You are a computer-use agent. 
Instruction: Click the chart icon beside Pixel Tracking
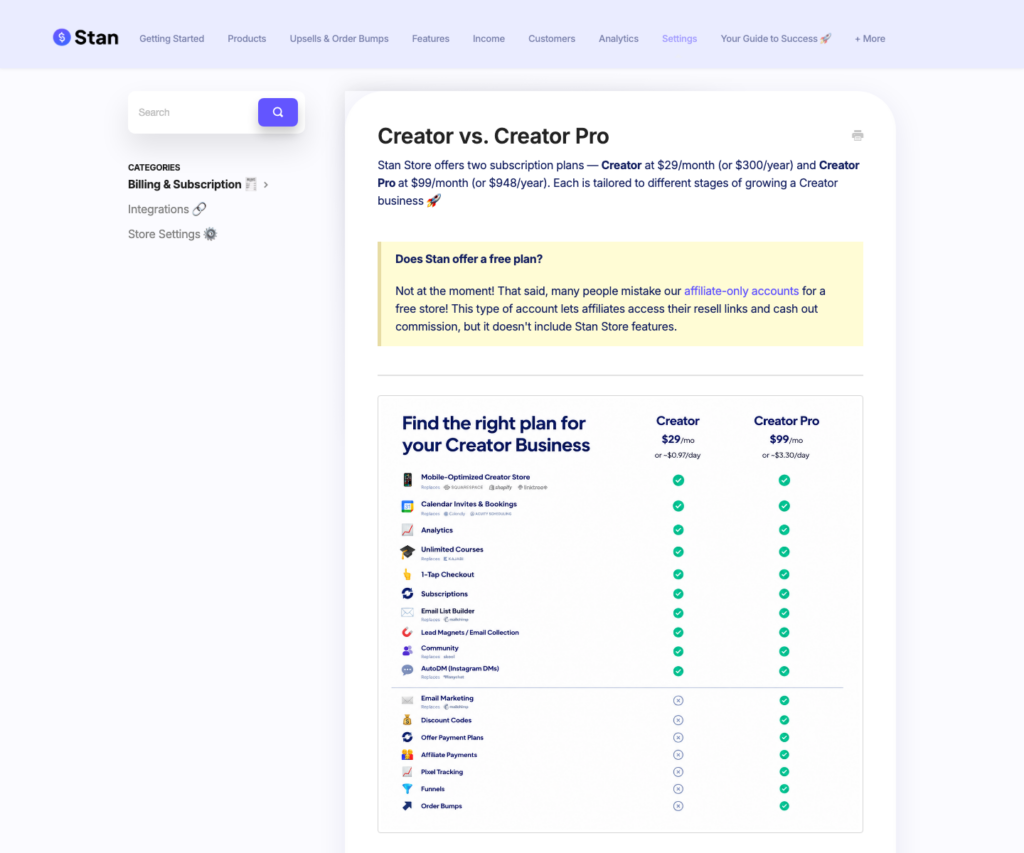[408, 771]
